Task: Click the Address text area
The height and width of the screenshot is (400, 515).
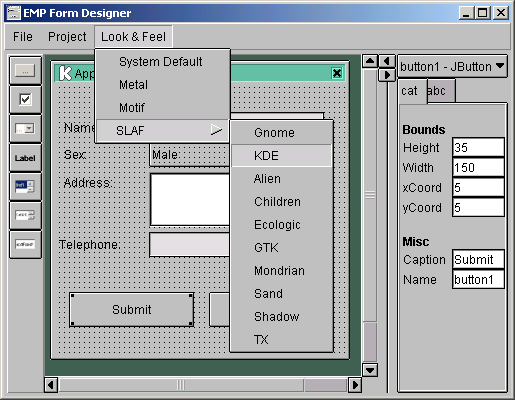Action: point(190,200)
